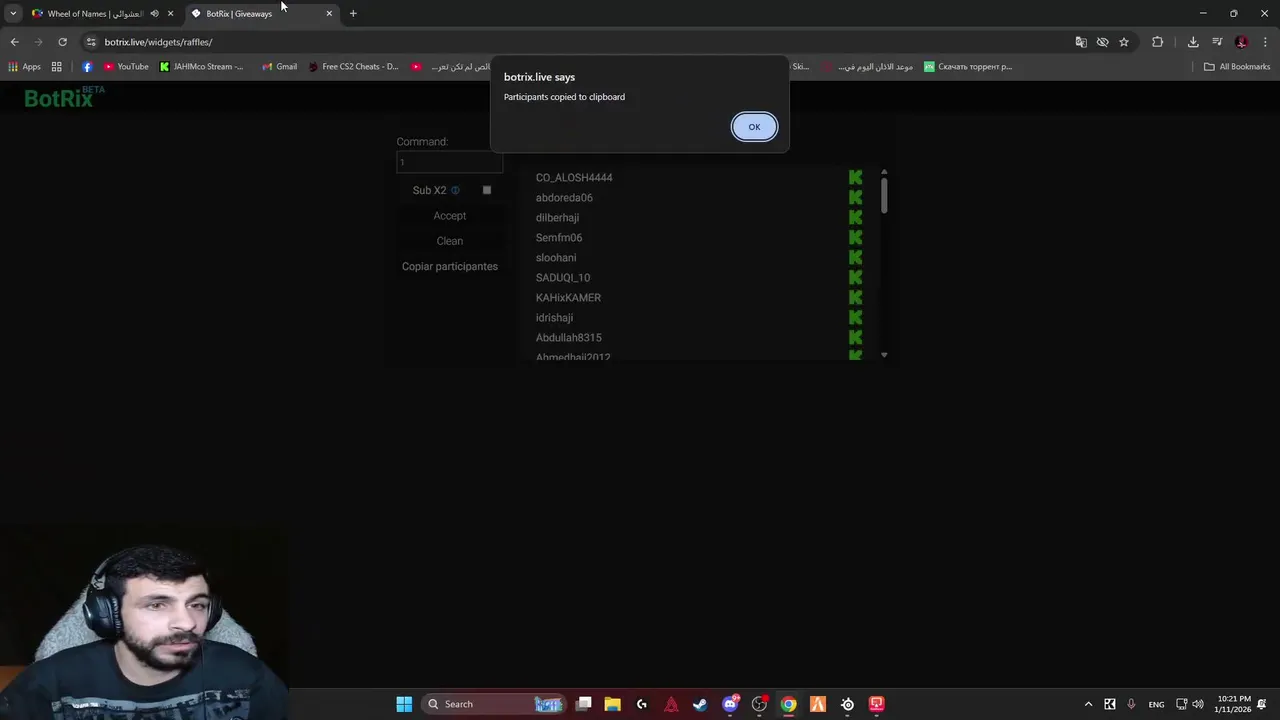
Task: Toggle the Sub X2 checkbox
Action: [487, 190]
